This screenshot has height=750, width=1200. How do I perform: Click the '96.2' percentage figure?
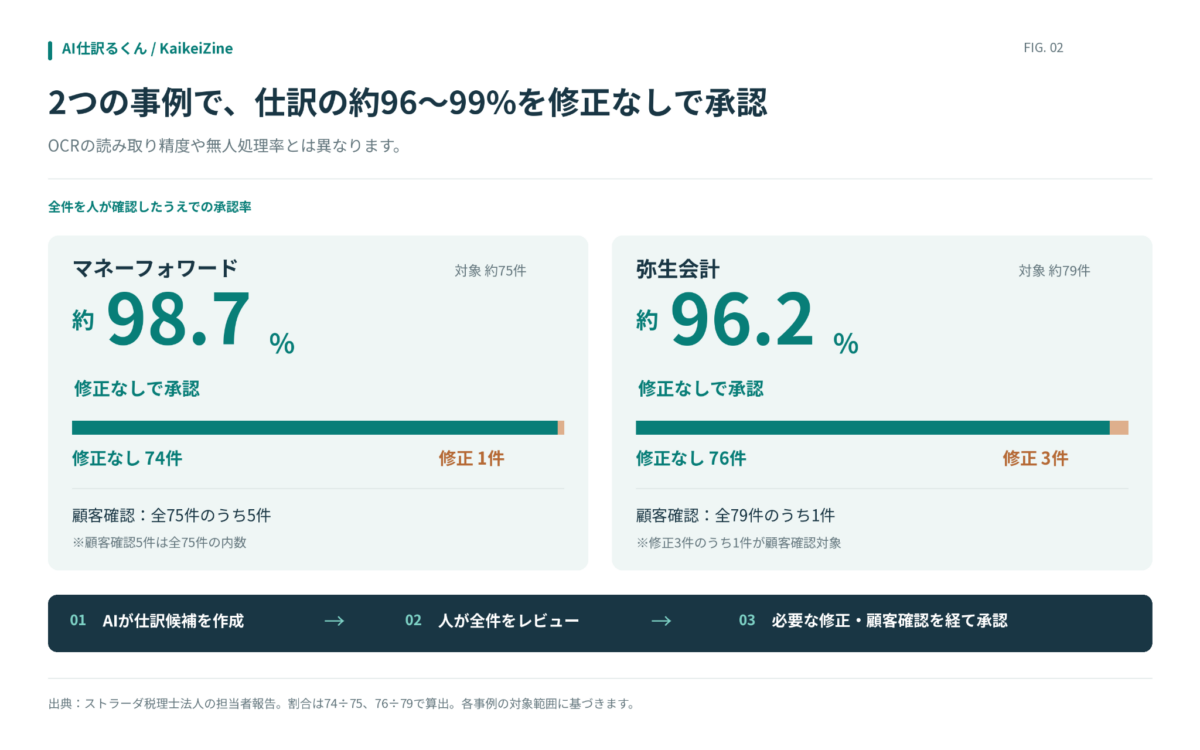point(743,319)
